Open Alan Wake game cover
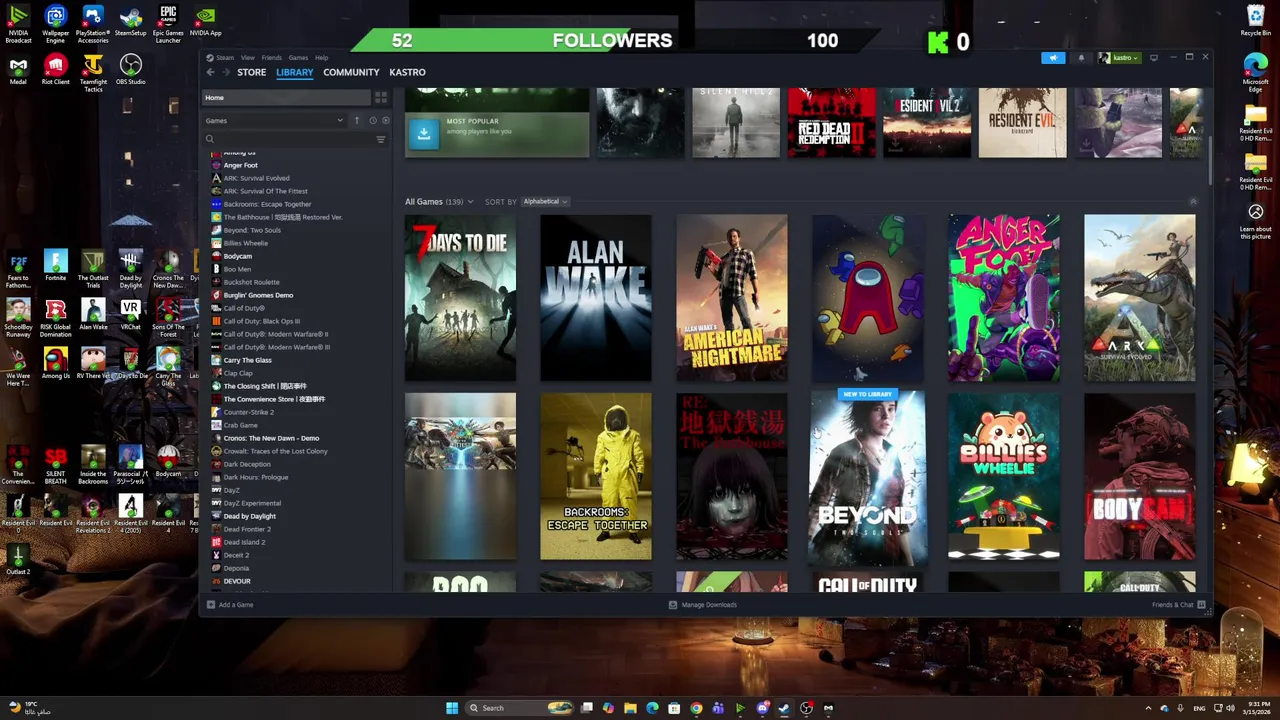 click(596, 297)
